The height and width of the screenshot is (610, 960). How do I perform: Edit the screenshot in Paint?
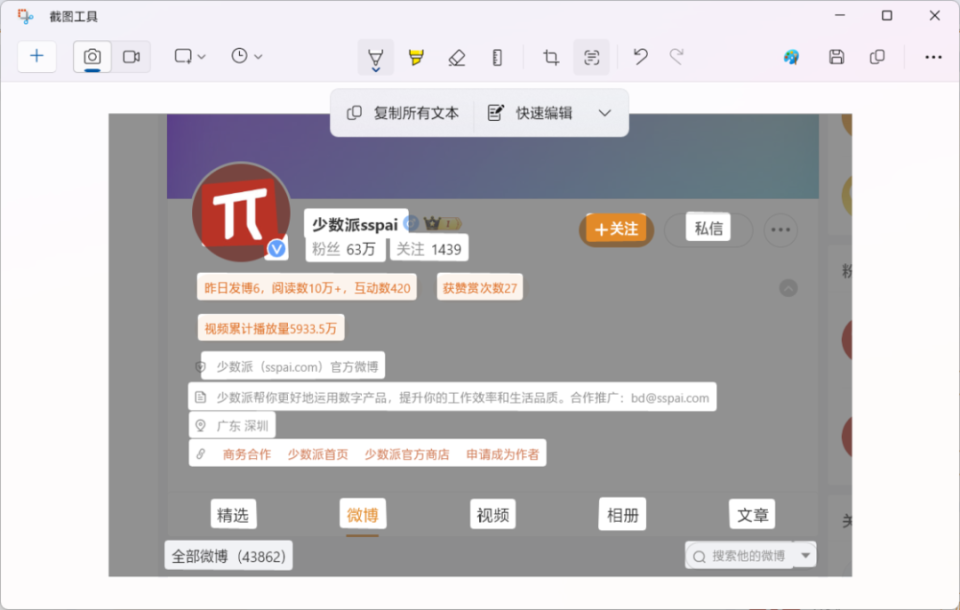(790, 57)
